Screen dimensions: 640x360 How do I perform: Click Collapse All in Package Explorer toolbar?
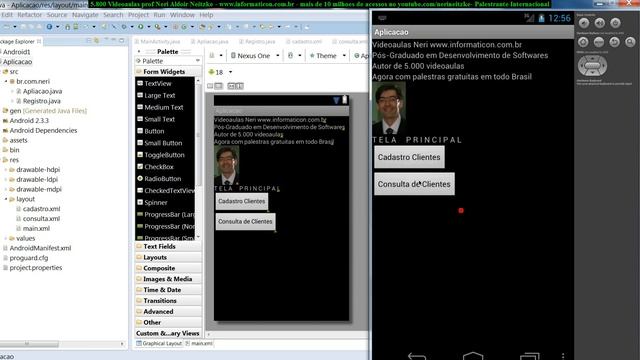(89, 41)
